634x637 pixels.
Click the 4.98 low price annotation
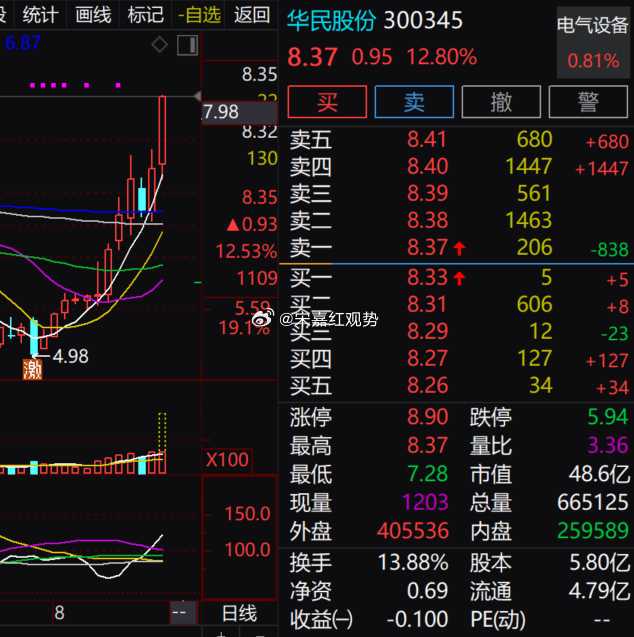click(x=70, y=356)
